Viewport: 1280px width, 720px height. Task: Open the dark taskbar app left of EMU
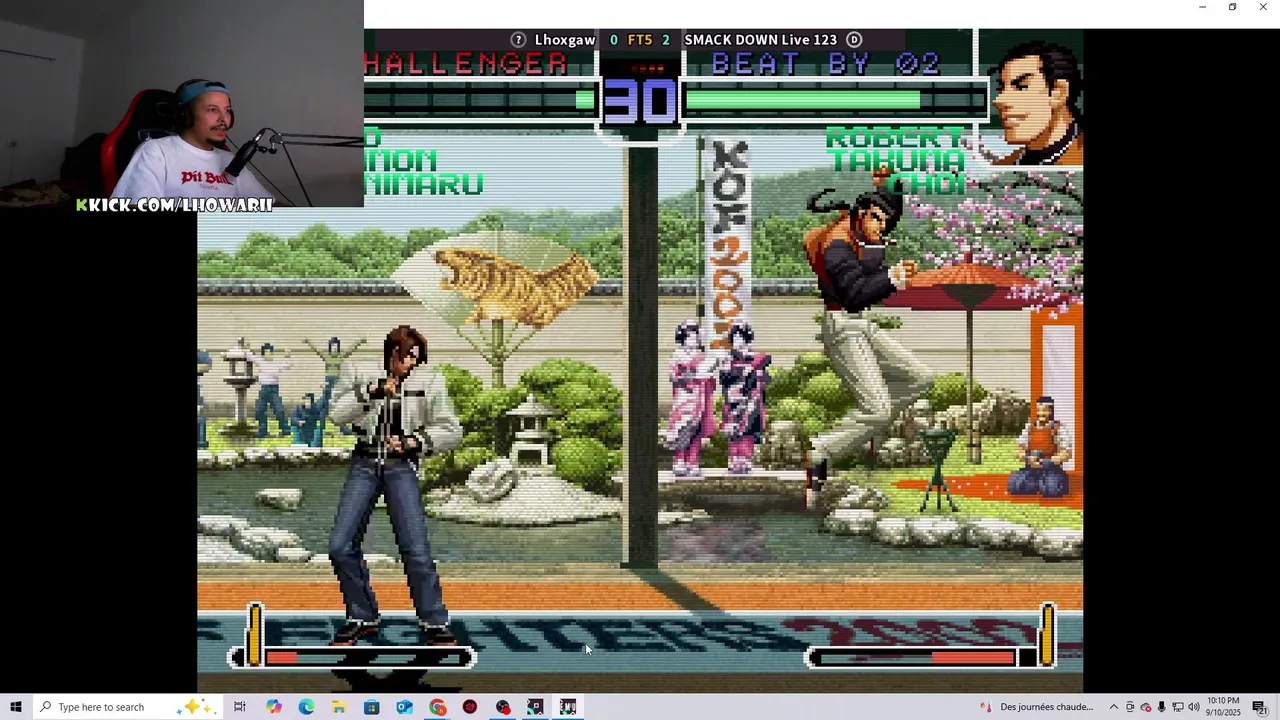(535, 707)
